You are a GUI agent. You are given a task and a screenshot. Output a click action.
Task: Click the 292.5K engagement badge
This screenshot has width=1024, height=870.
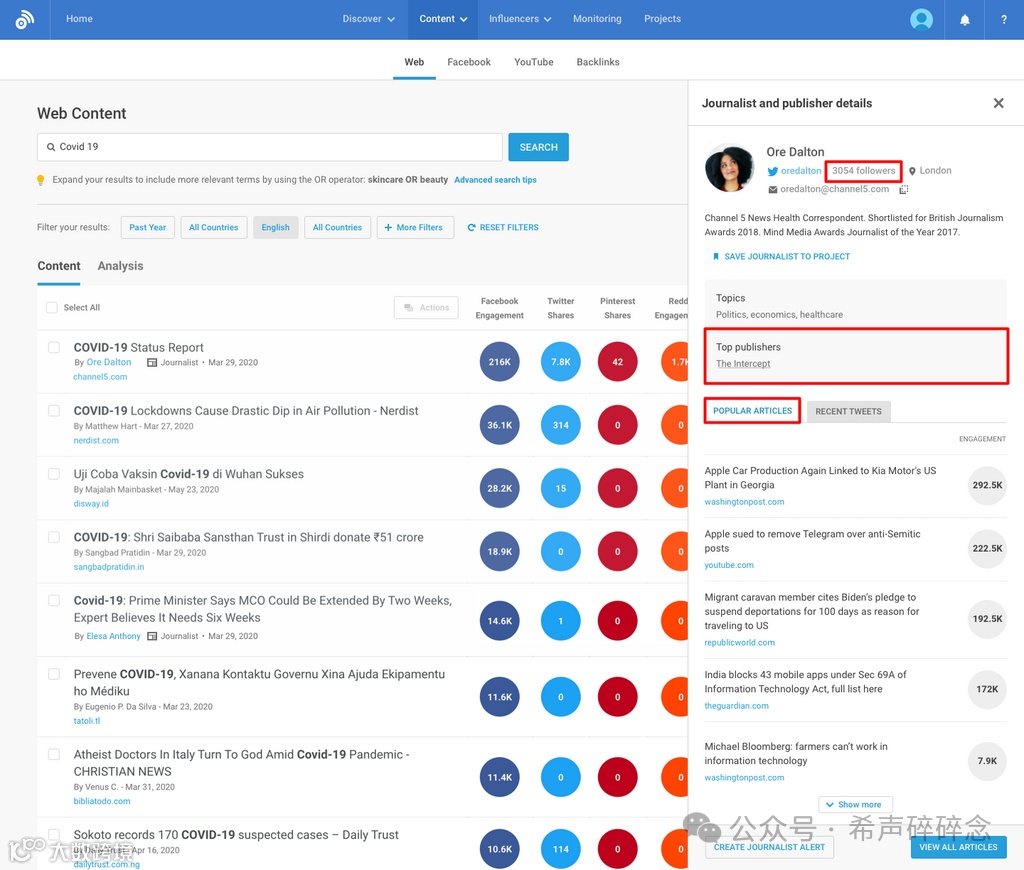click(x=987, y=485)
